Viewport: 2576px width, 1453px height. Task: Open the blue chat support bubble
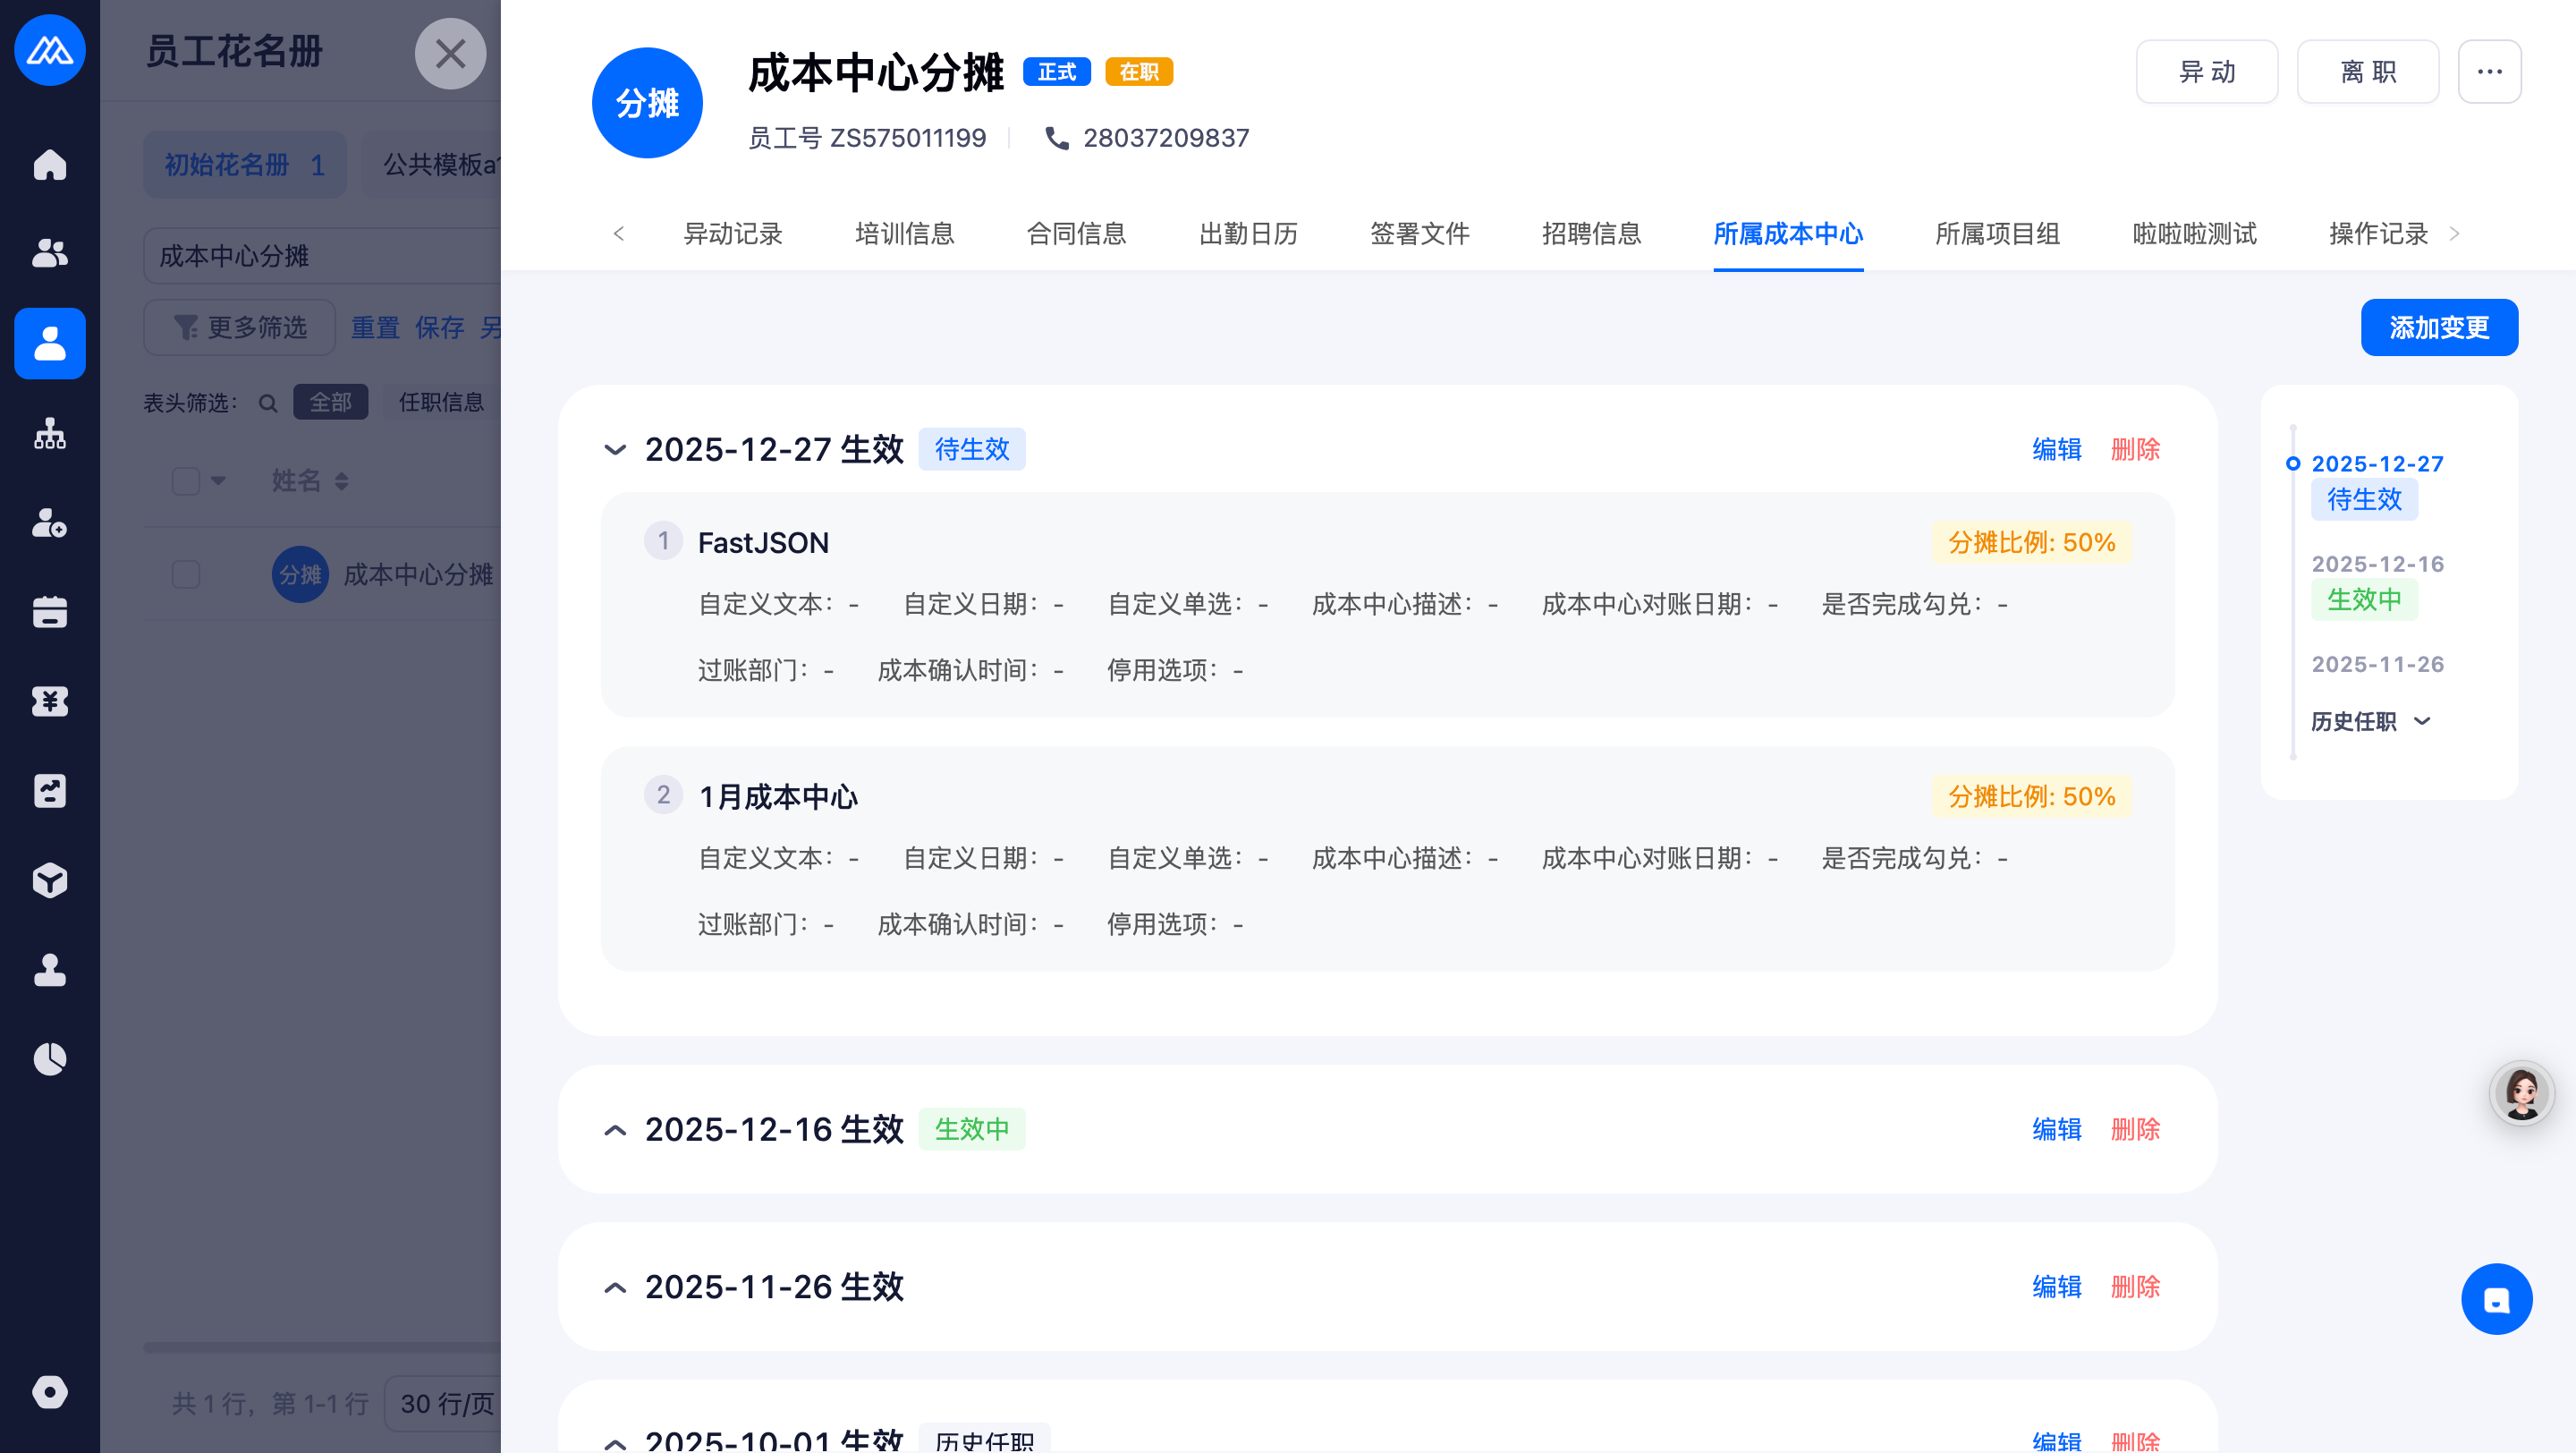(2496, 1299)
